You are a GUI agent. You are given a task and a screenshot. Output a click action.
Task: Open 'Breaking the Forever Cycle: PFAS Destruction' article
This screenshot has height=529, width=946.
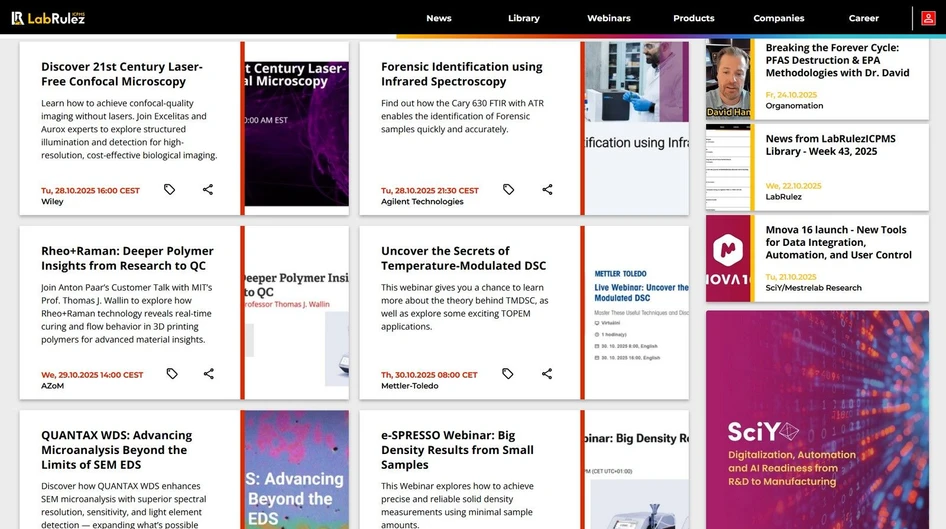tap(837, 60)
